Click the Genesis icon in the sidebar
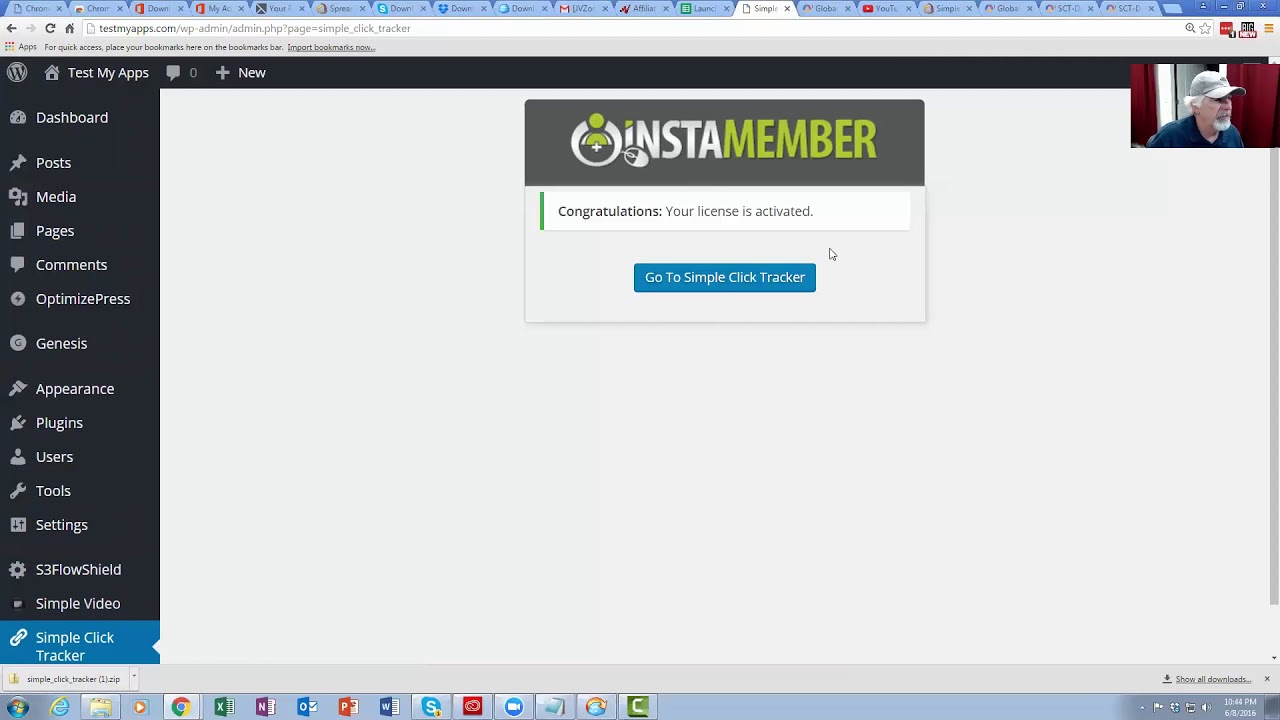 pyautogui.click(x=18, y=343)
